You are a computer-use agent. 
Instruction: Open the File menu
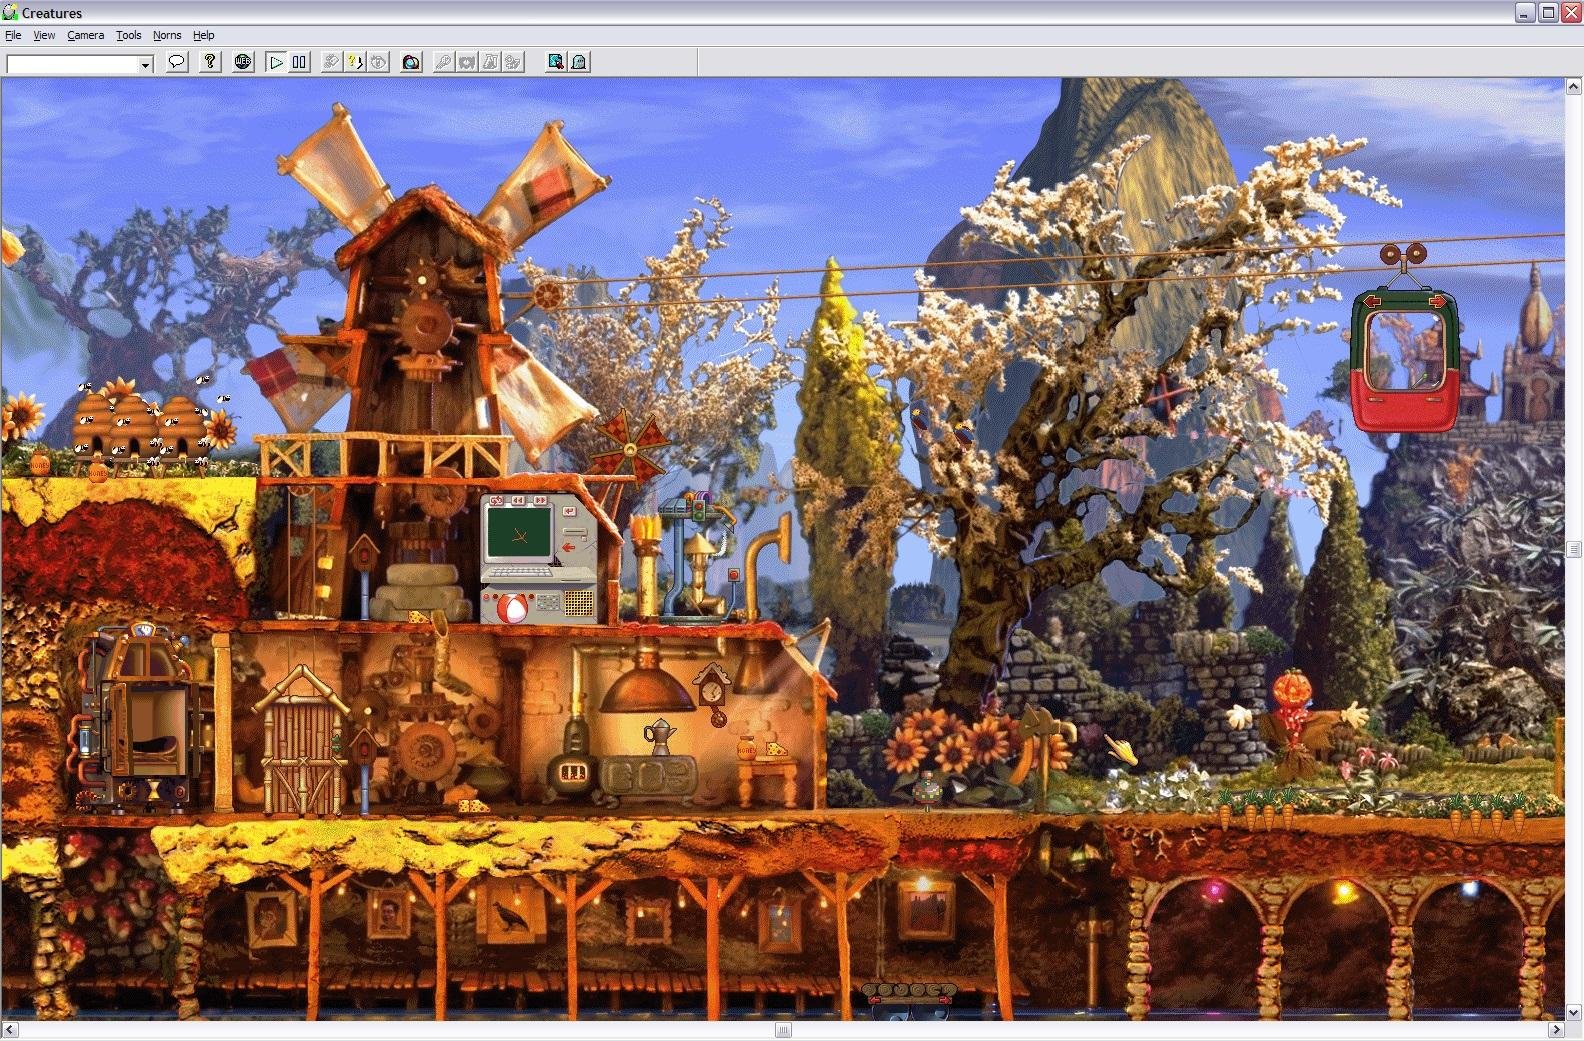pos(13,35)
